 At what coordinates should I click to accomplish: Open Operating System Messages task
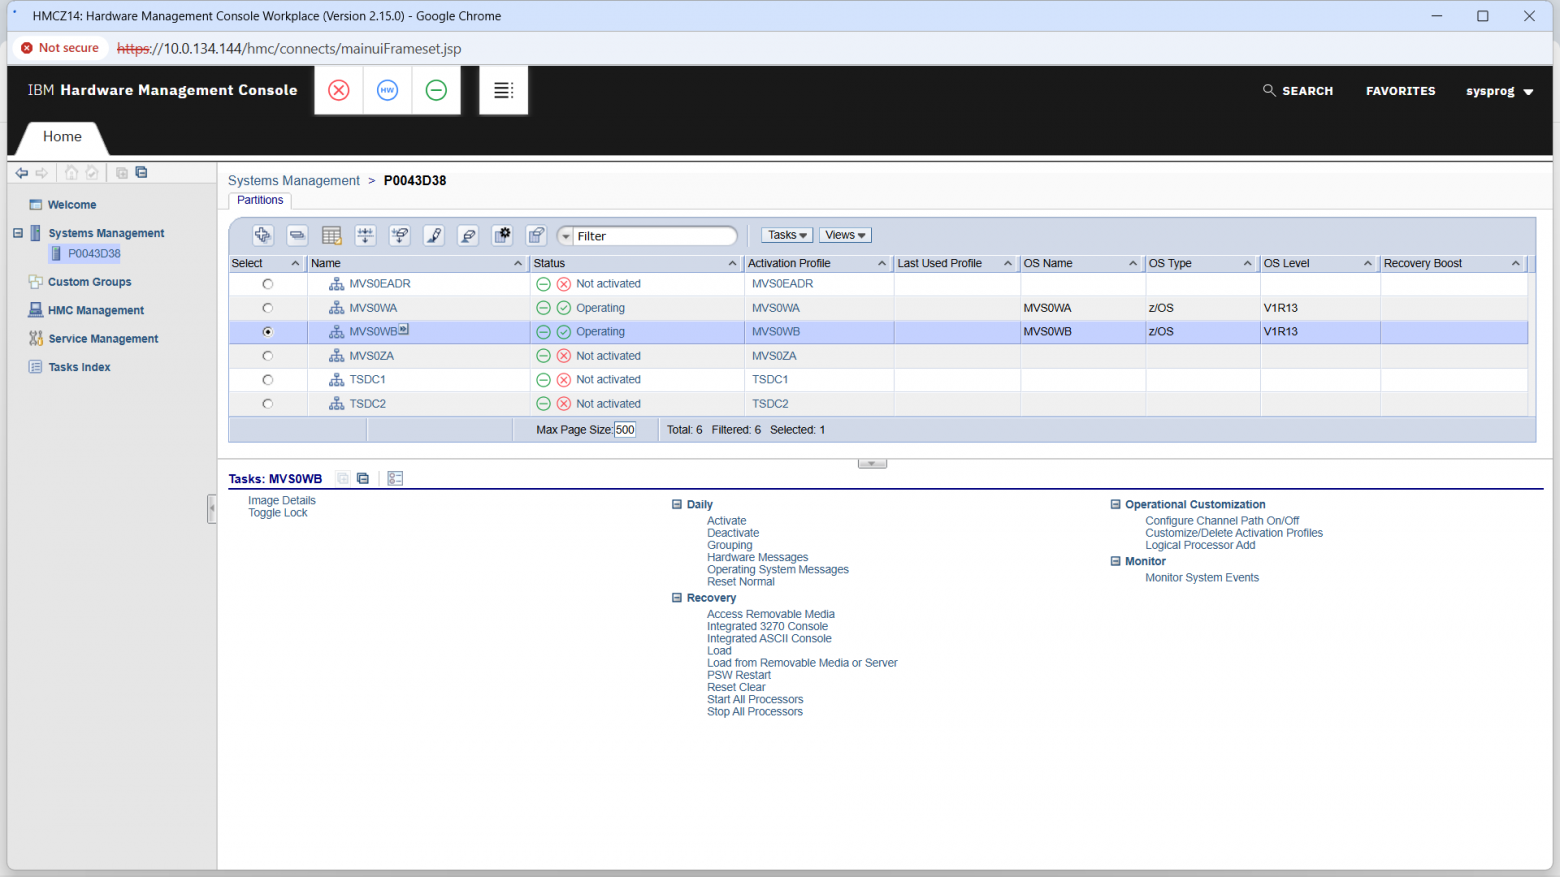tap(778, 570)
